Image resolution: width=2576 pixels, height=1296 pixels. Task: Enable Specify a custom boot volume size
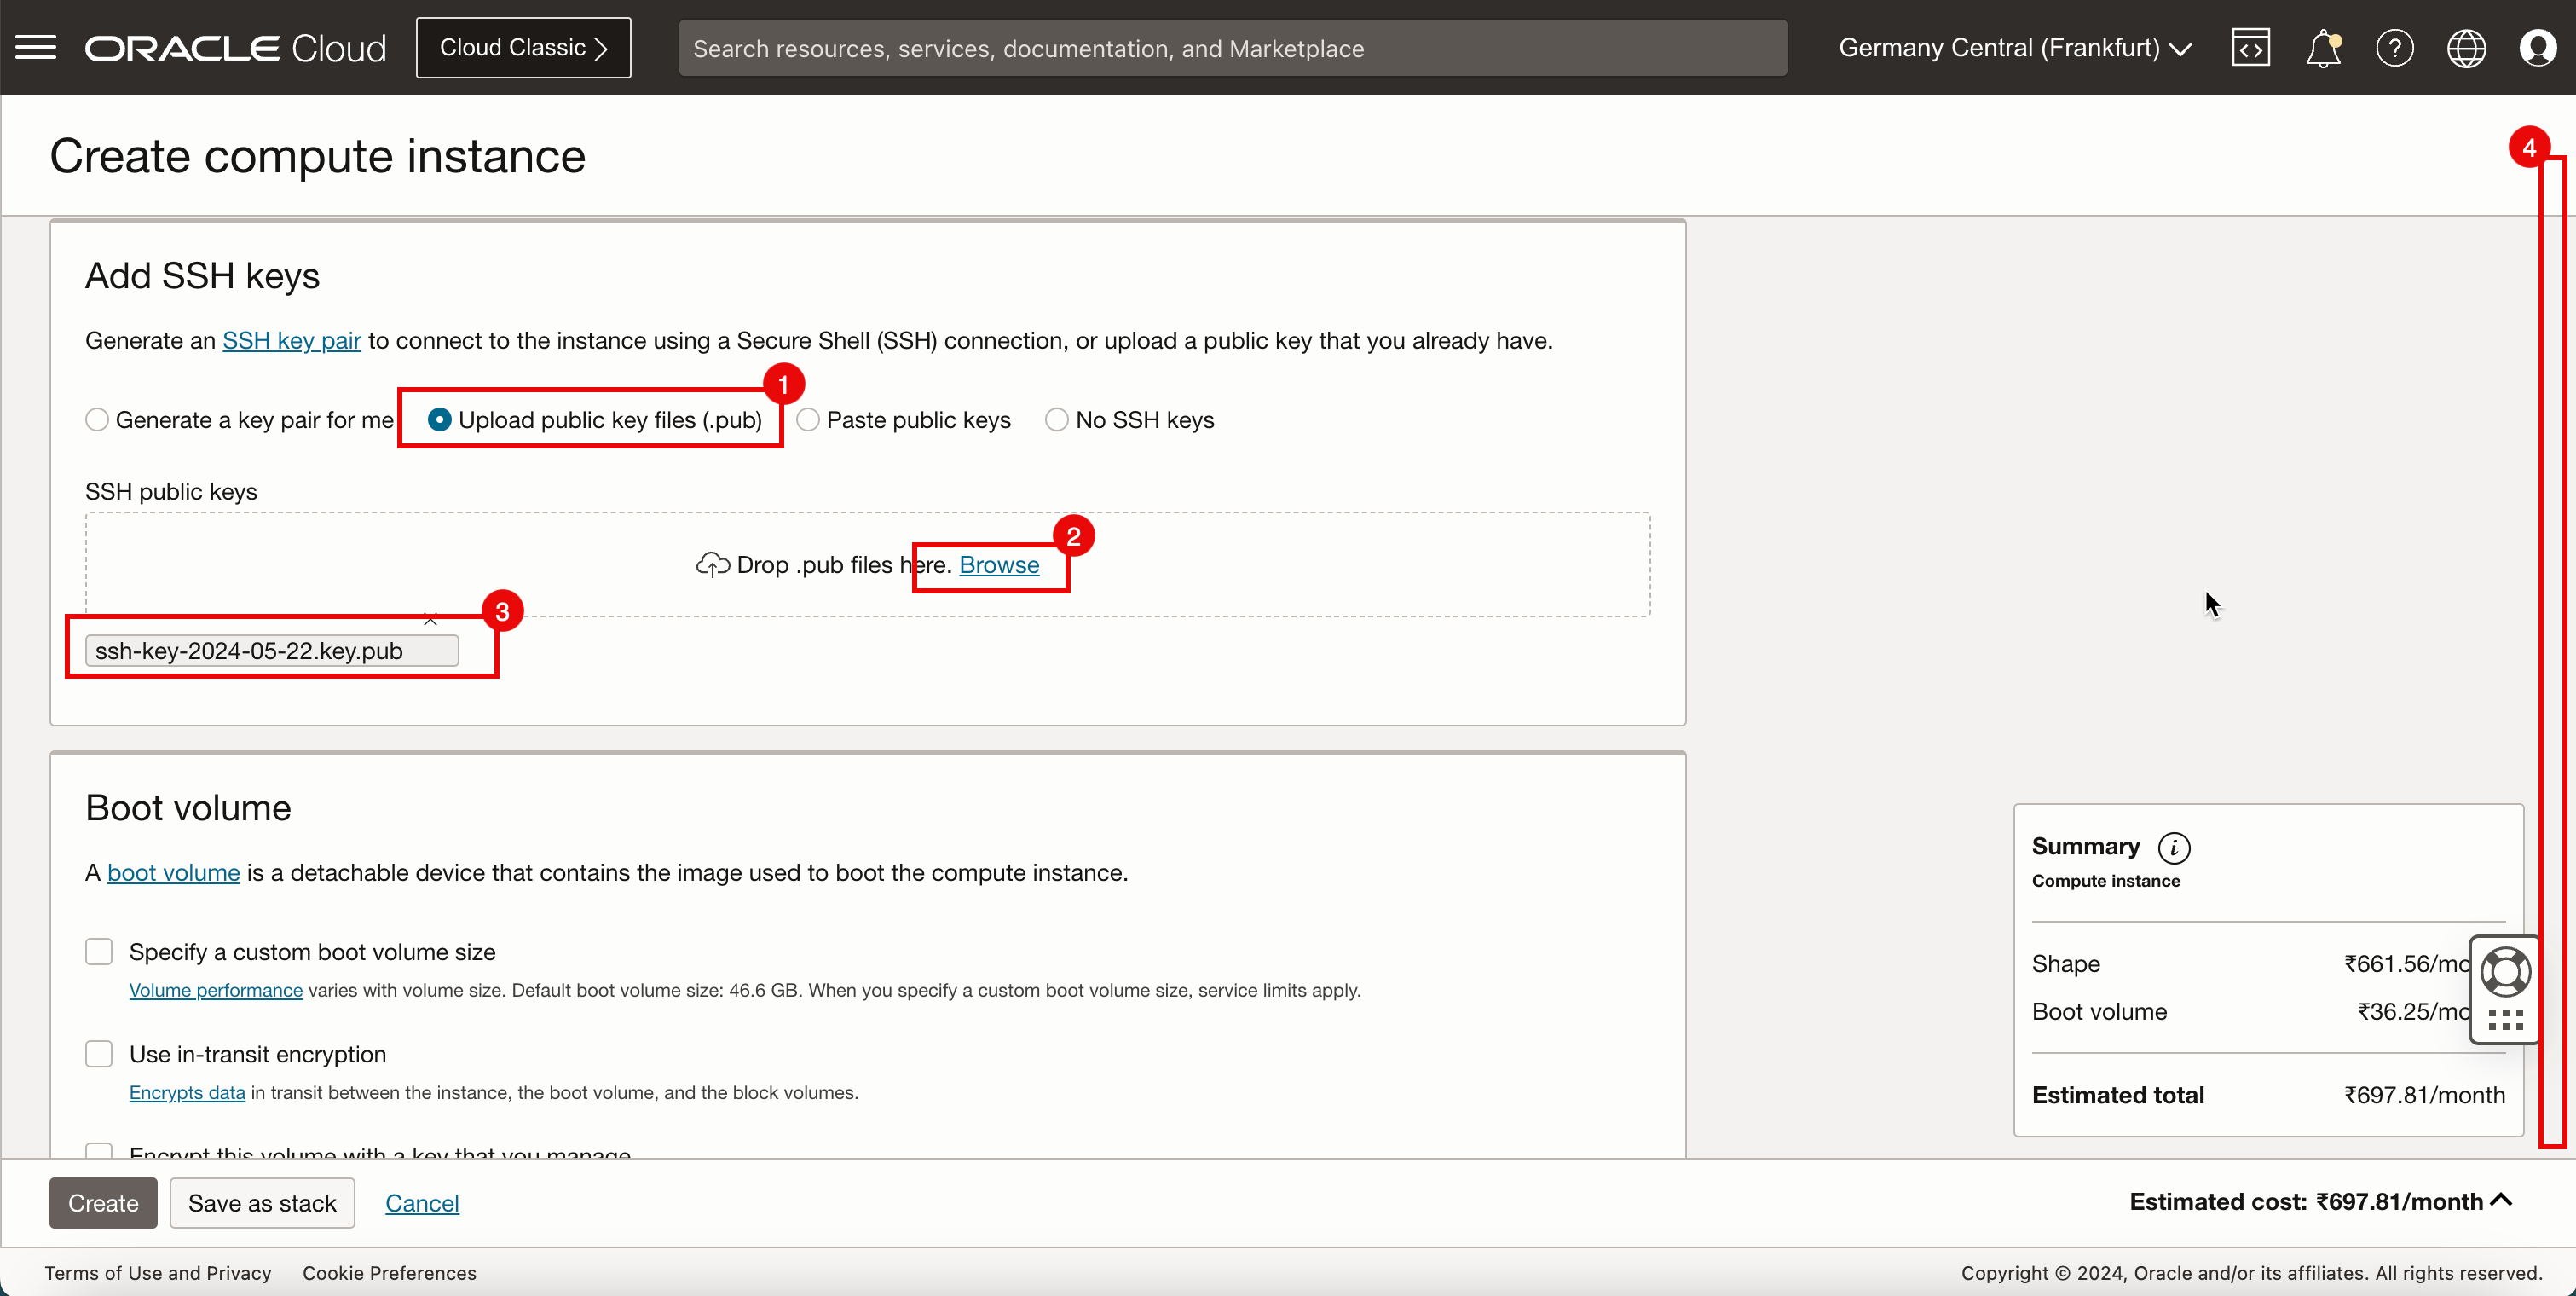point(99,952)
